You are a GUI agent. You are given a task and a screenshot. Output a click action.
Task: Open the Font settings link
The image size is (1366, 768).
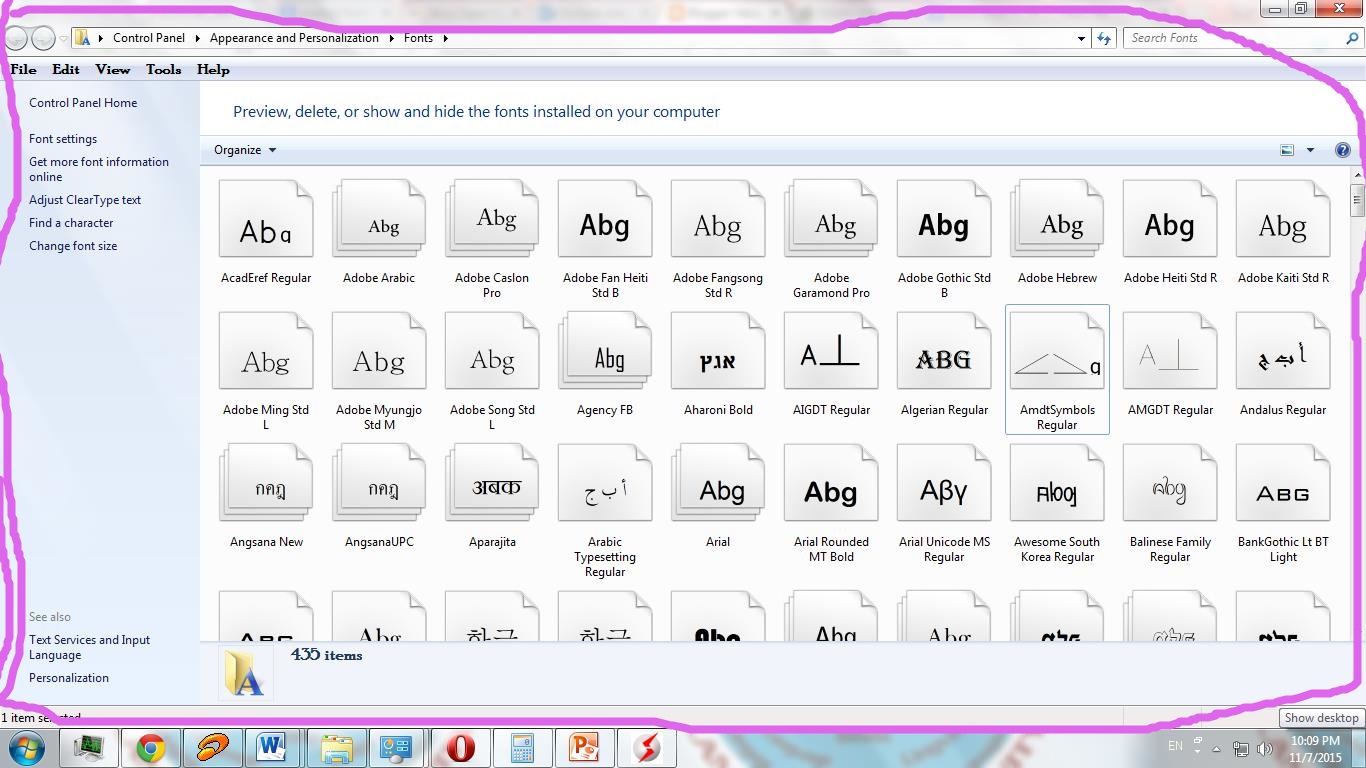[x=63, y=139]
